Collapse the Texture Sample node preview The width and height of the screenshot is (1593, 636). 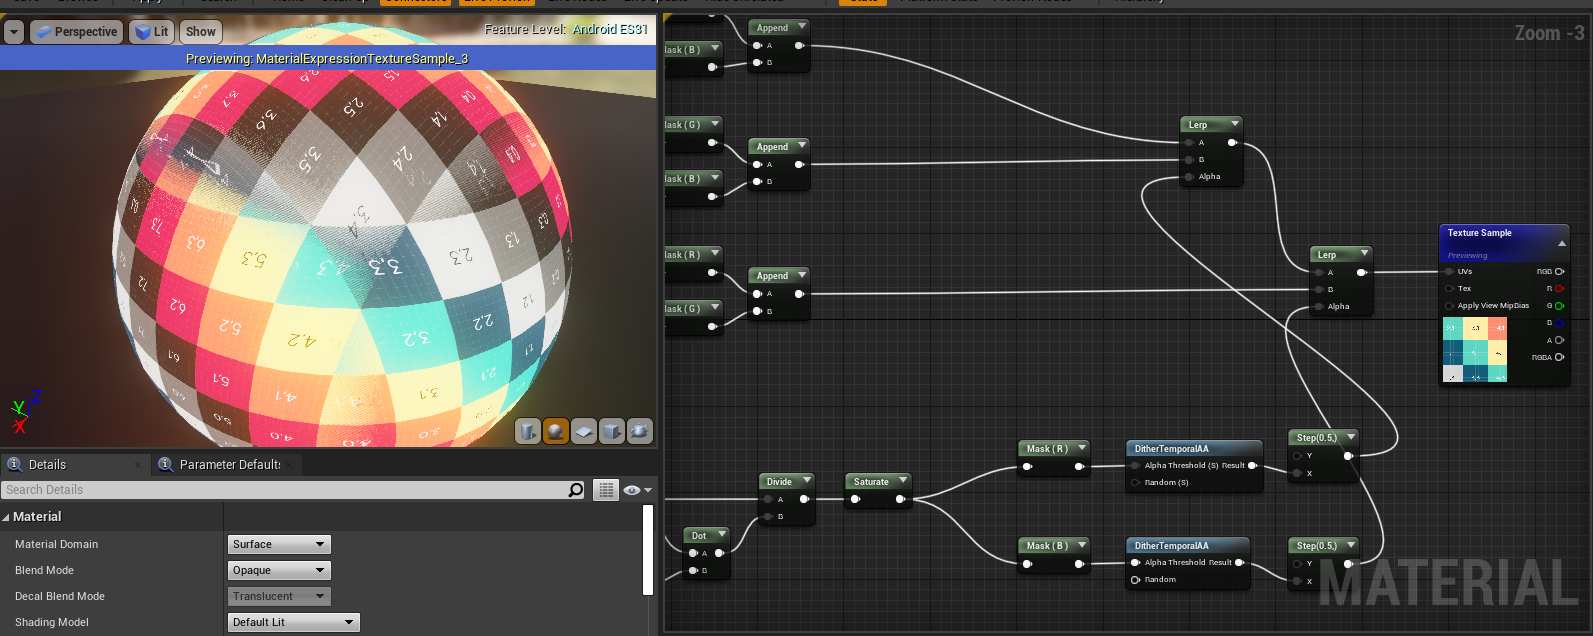click(1561, 243)
